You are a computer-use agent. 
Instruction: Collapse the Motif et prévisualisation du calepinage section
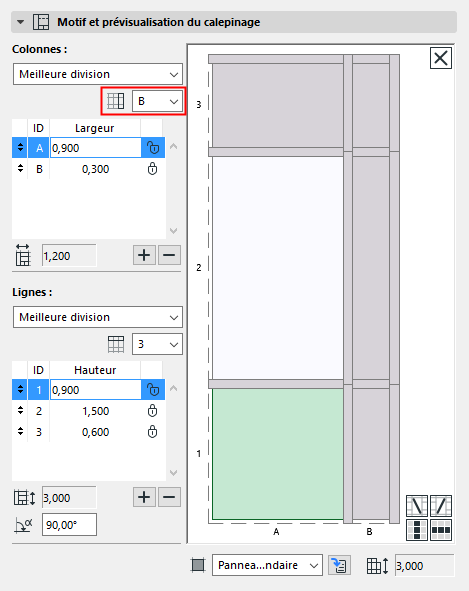[20, 22]
